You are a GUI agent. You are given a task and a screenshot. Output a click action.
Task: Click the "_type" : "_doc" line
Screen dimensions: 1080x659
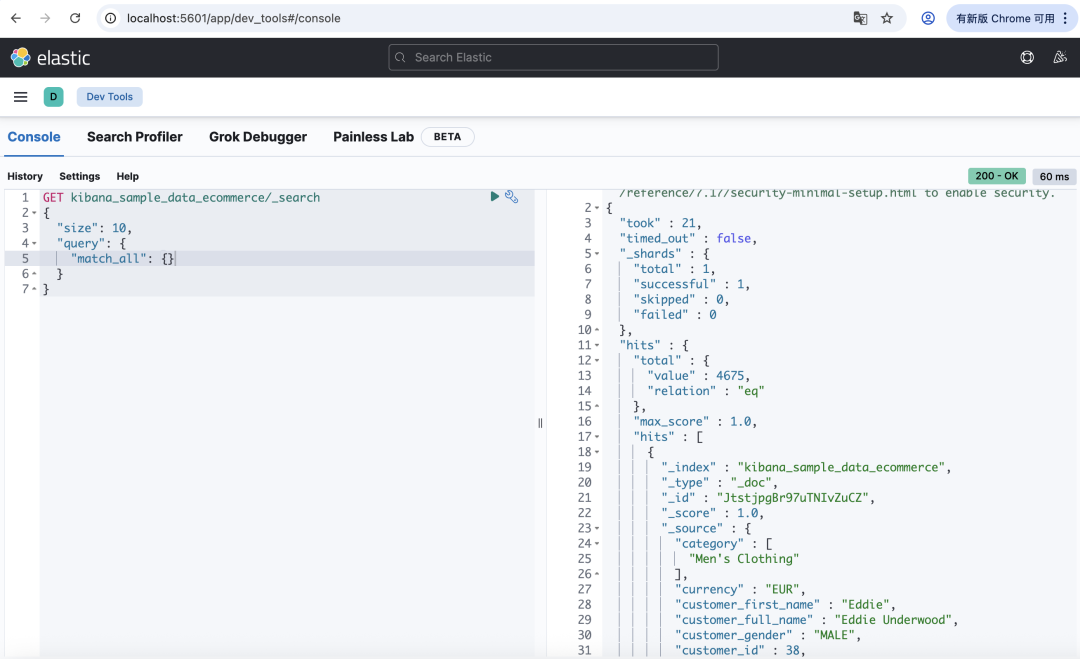720,483
